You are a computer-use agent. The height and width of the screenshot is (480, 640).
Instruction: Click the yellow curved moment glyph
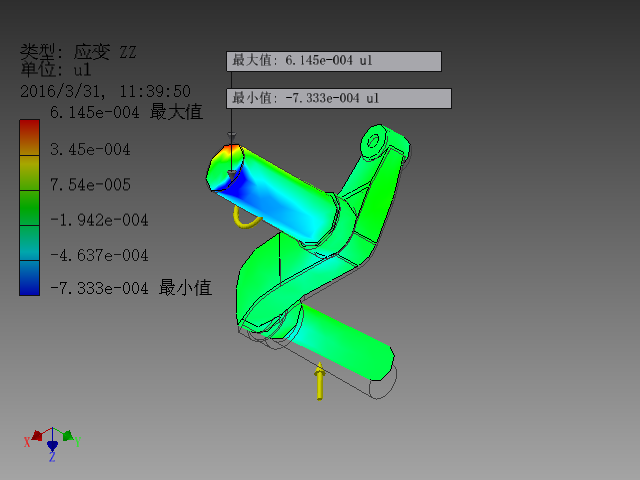(247, 217)
